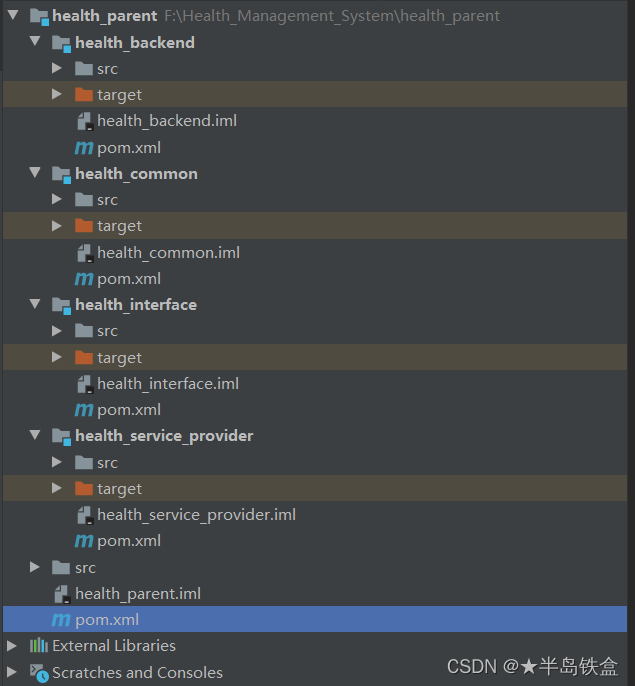
Task: Click Maven icon of health_common pom.xml
Action: click(84, 279)
